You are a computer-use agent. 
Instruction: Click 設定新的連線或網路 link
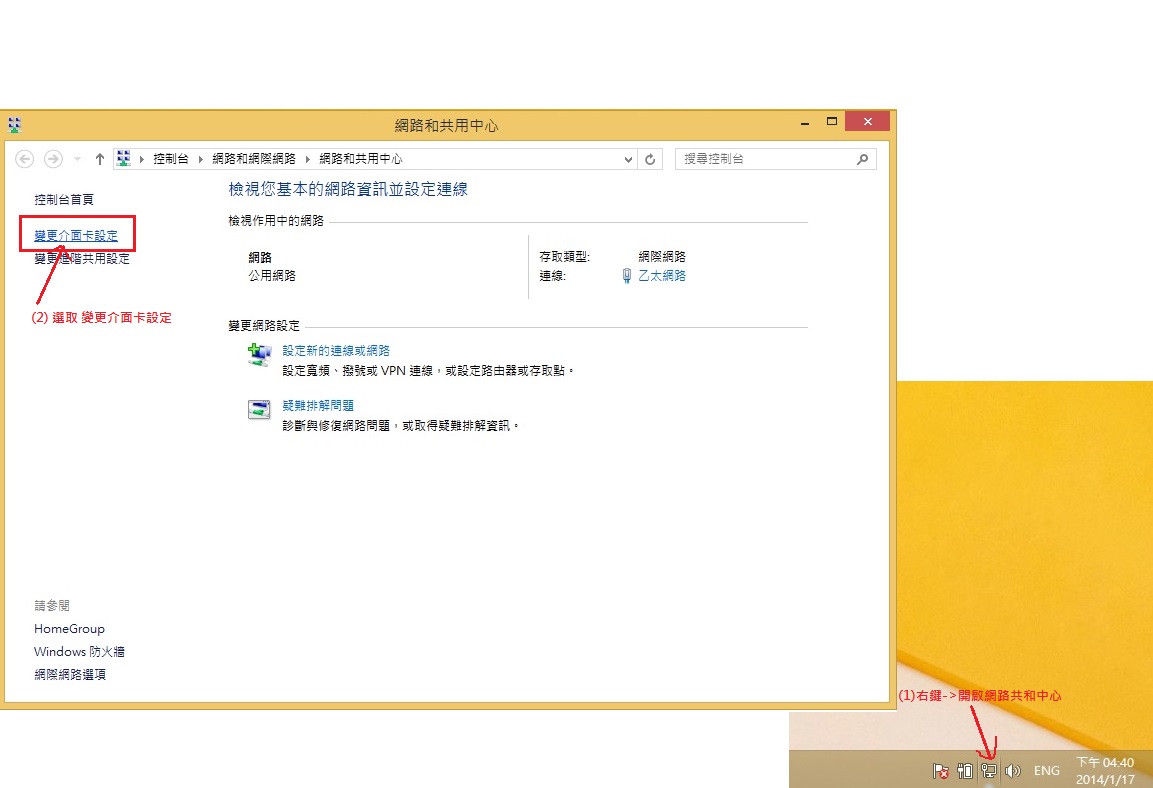336,351
